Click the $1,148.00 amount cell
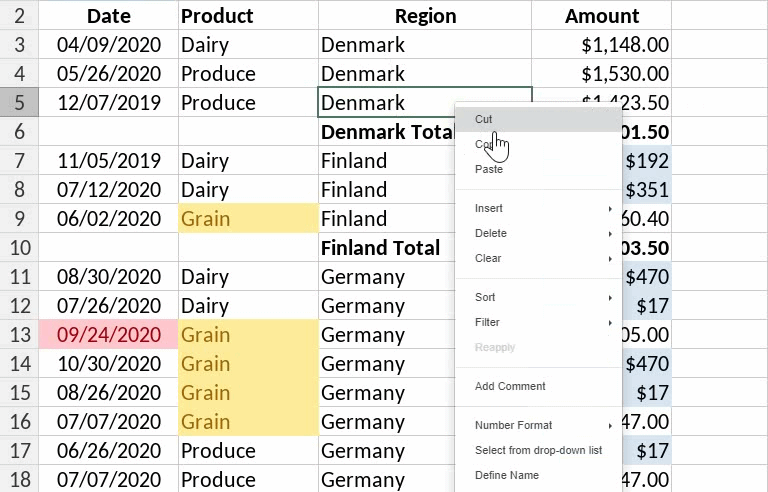The width and height of the screenshot is (768, 492). point(601,45)
